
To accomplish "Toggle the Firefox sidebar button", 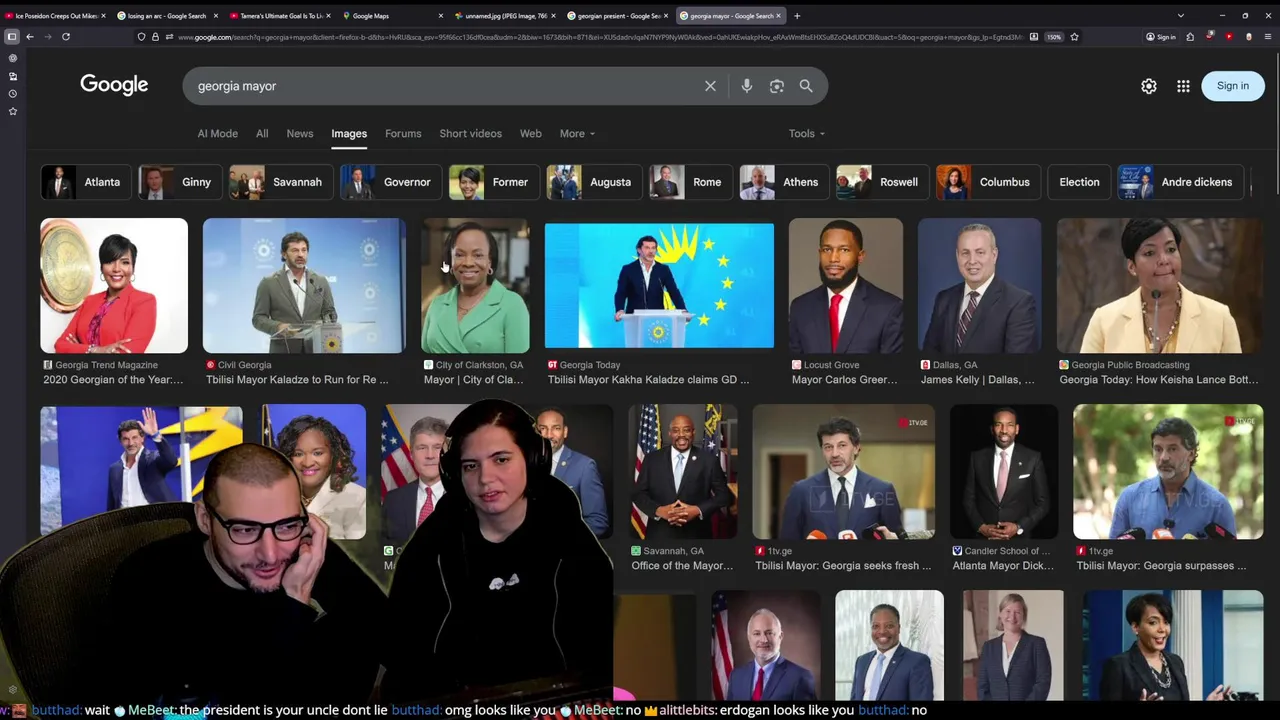I will coord(12,37).
